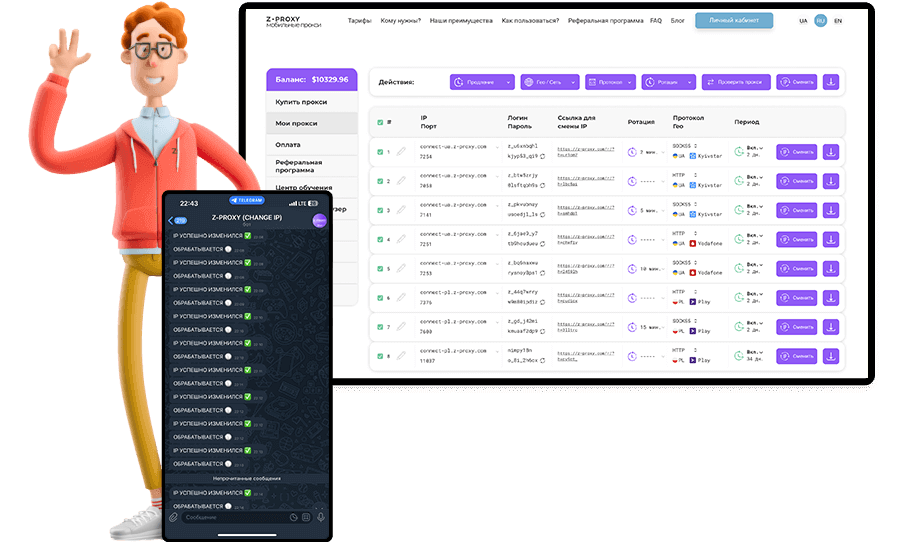
Task: Click the Сменить button in actions bar
Action: point(796,82)
